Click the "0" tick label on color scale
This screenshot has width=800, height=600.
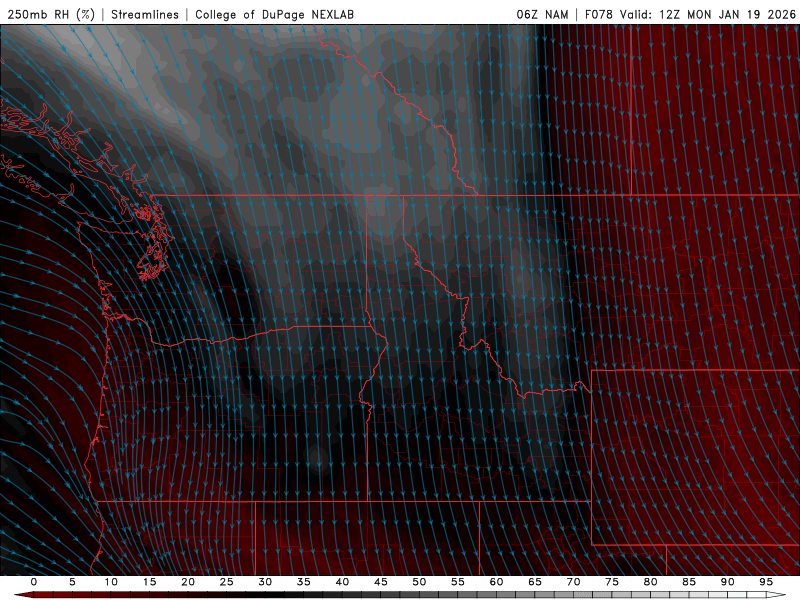pyautogui.click(x=34, y=582)
